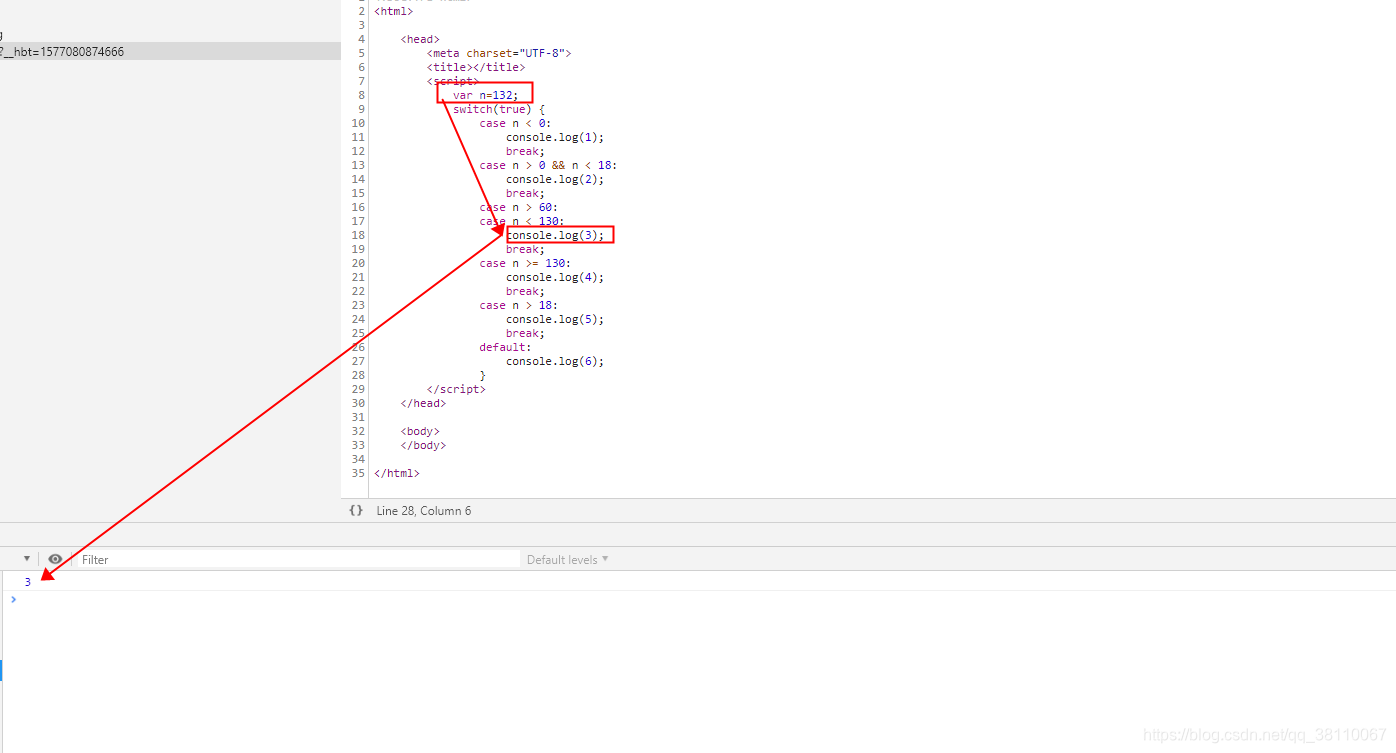
Task: Toggle a breakpoint on line 18
Action: (360, 234)
